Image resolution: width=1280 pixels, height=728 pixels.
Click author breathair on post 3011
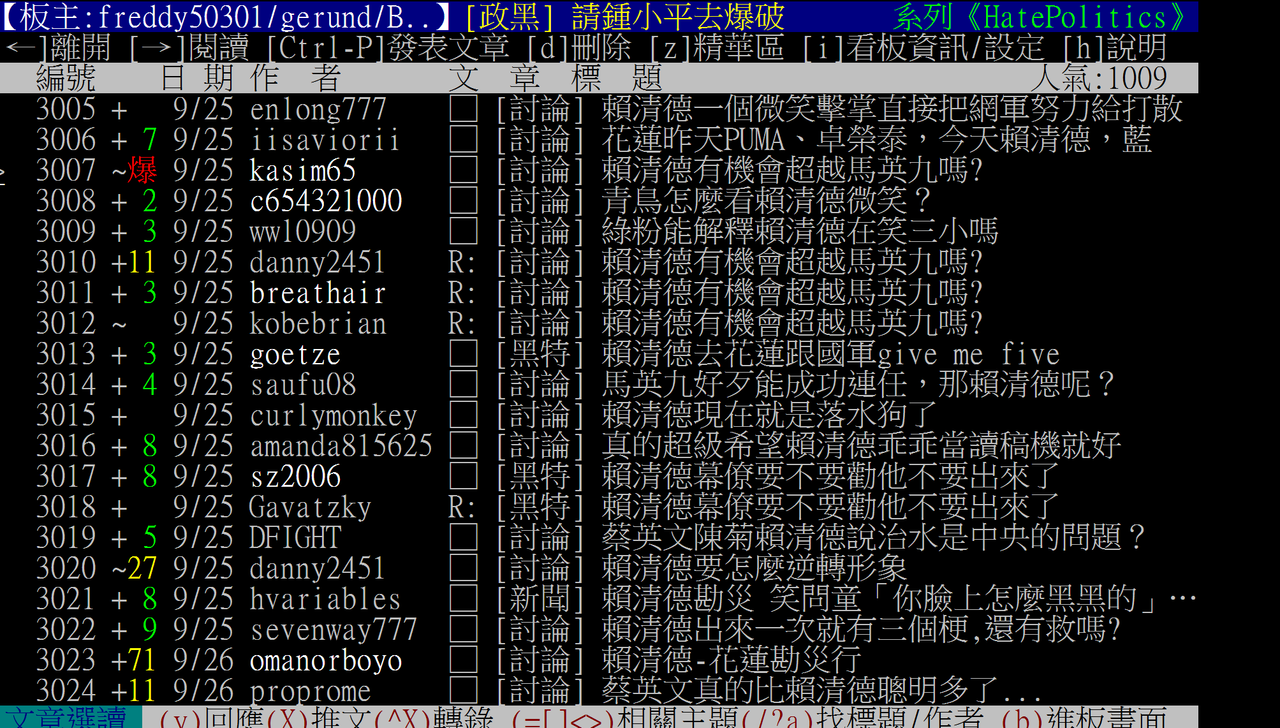click(318, 293)
